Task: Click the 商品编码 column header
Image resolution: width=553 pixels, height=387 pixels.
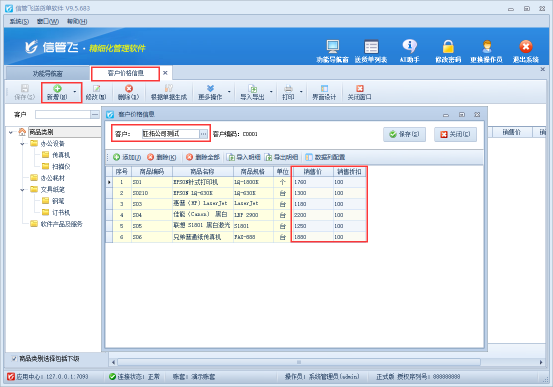Action: [152, 172]
